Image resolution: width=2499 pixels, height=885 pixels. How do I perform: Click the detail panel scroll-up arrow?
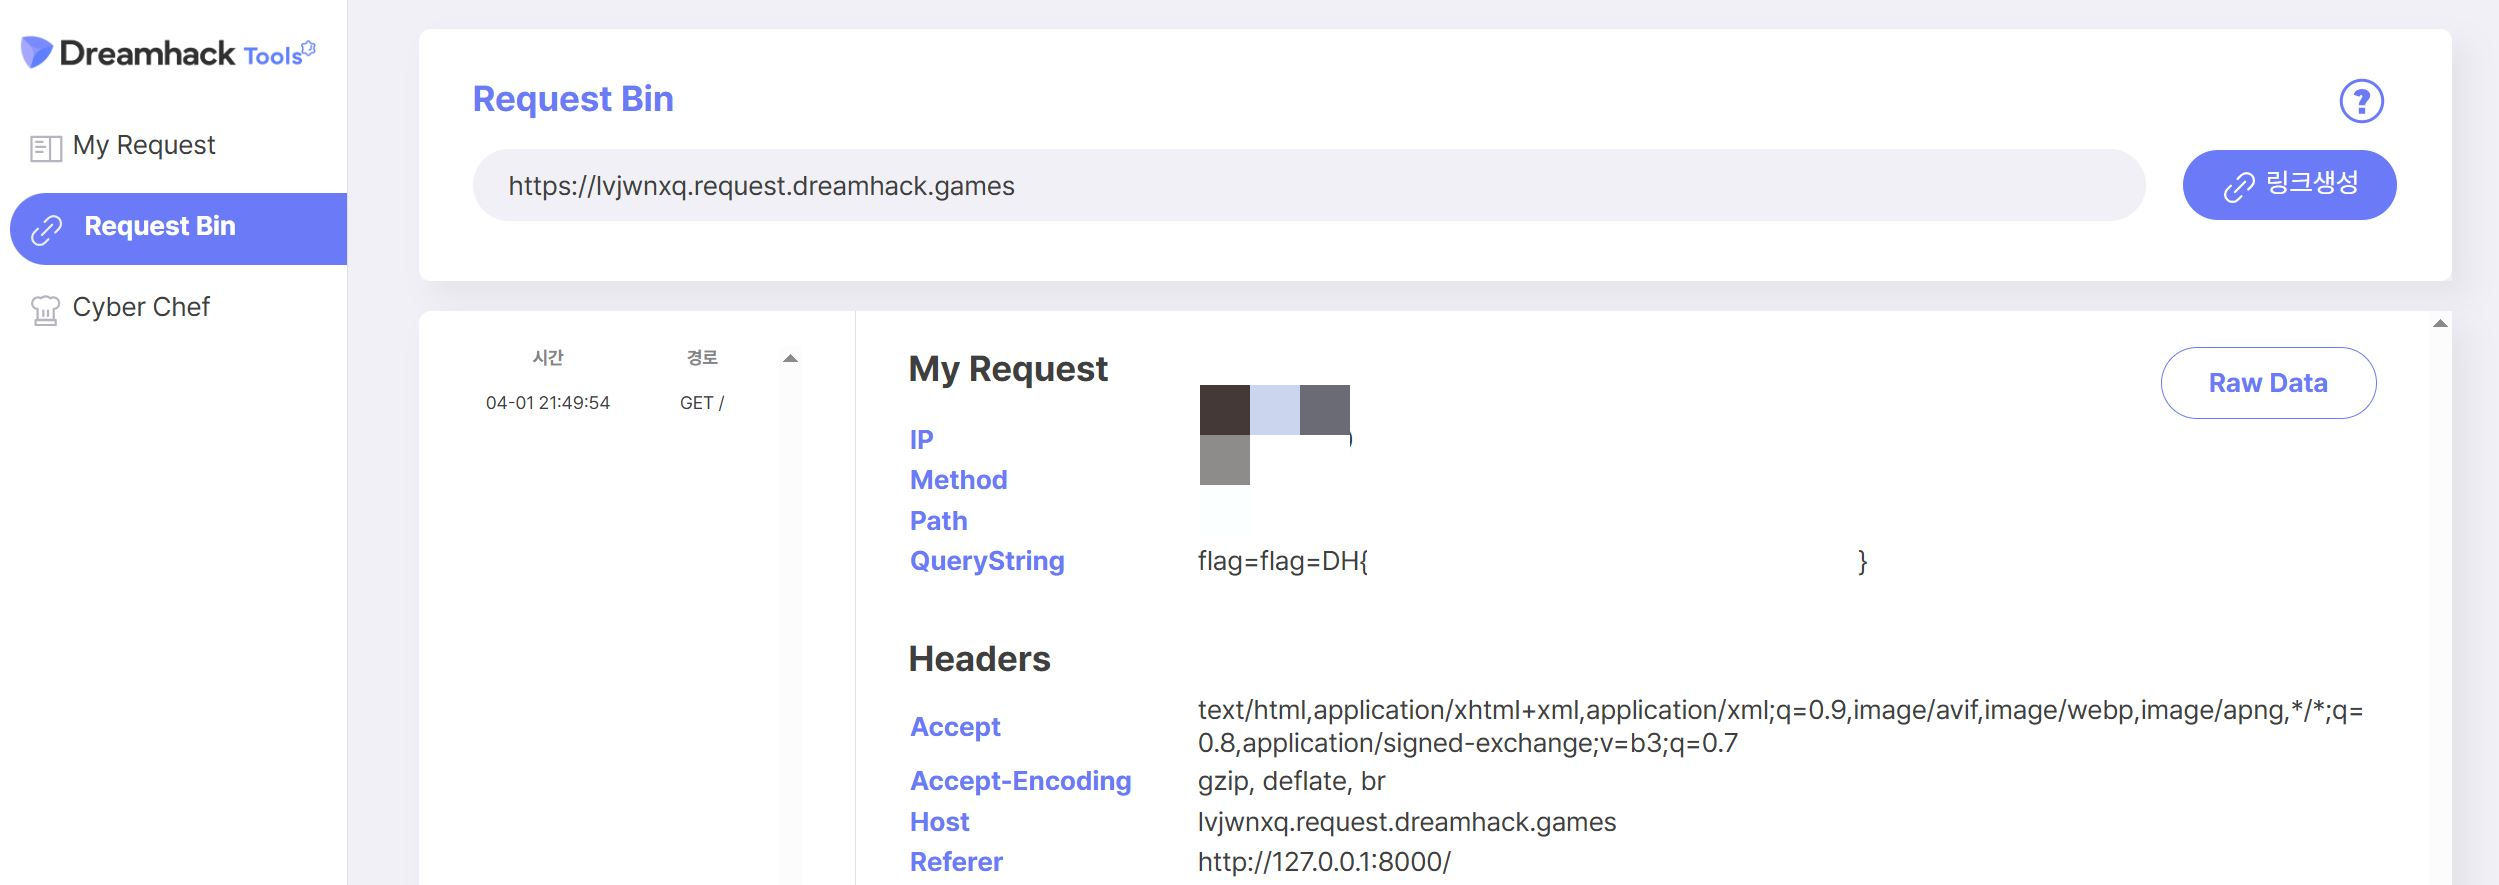[x=2440, y=323]
